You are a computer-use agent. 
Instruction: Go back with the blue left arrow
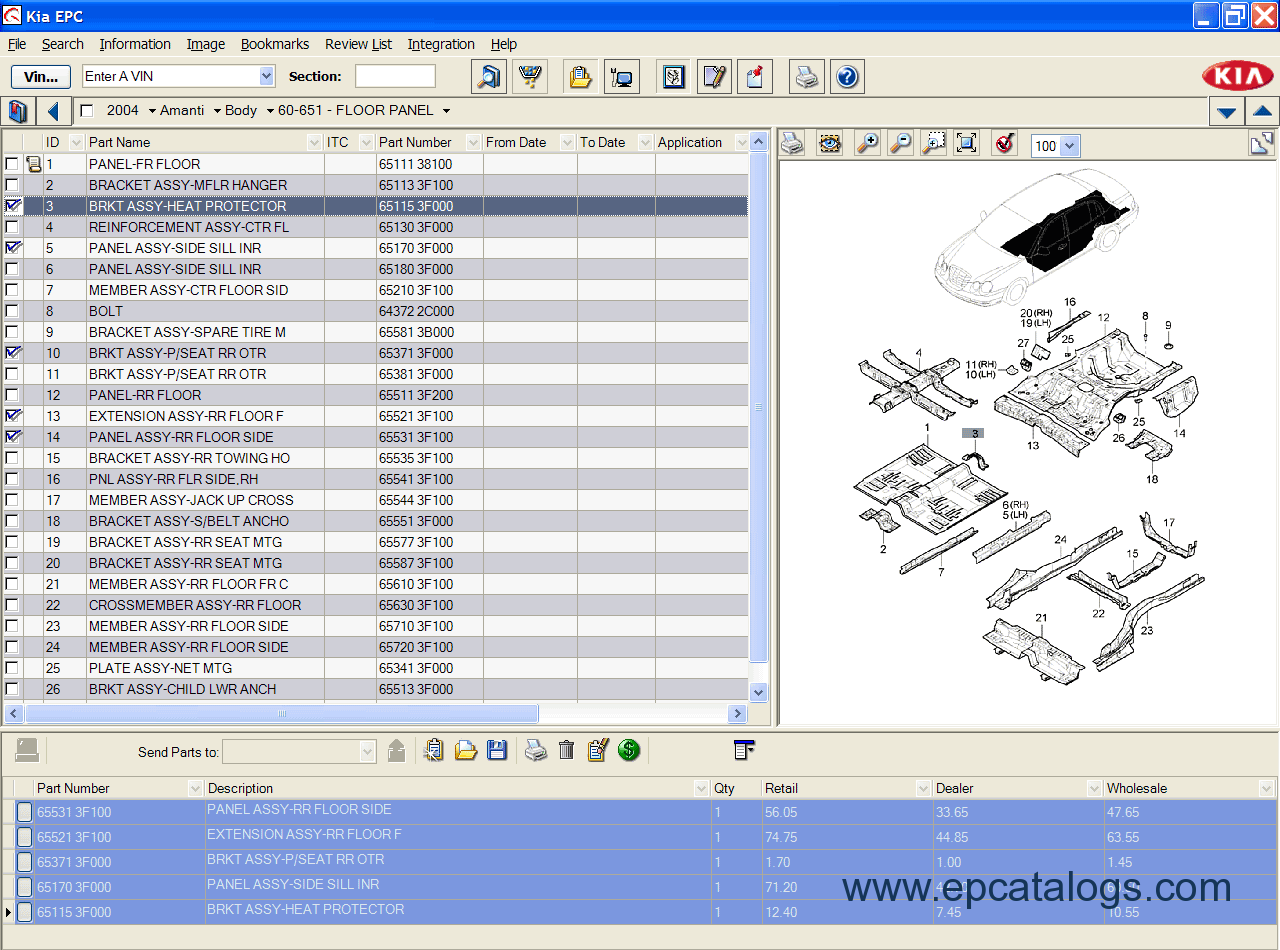tap(53, 111)
